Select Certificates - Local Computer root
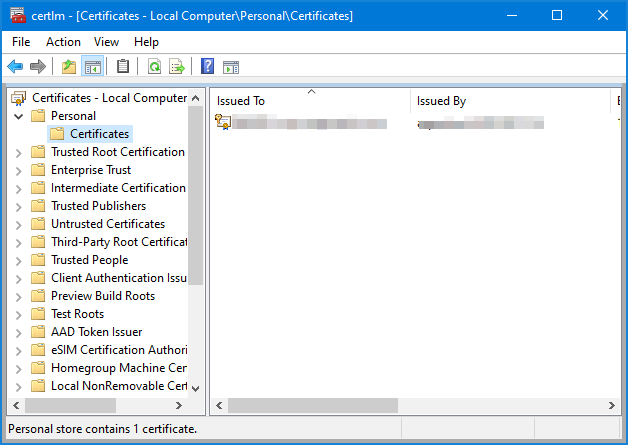The width and height of the screenshot is (628, 445). (109, 98)
